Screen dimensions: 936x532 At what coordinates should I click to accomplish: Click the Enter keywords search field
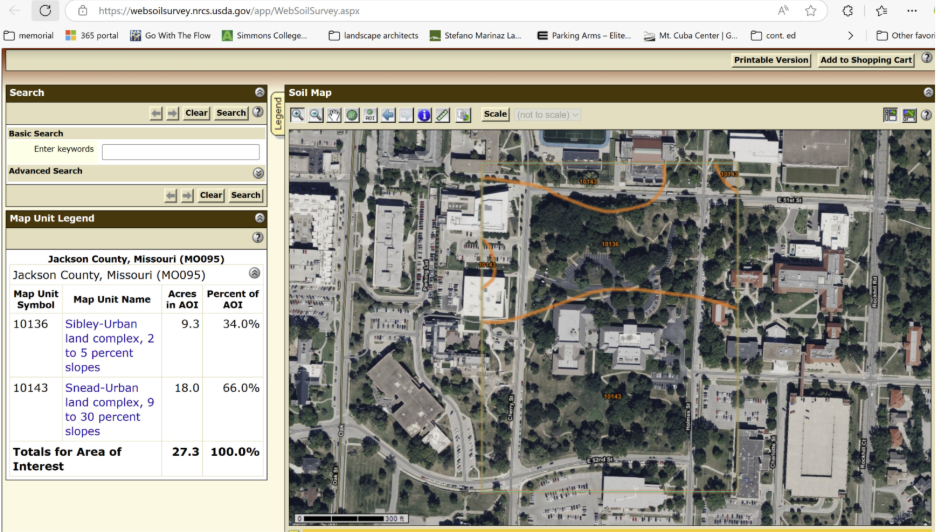click(x=180, y=152)
